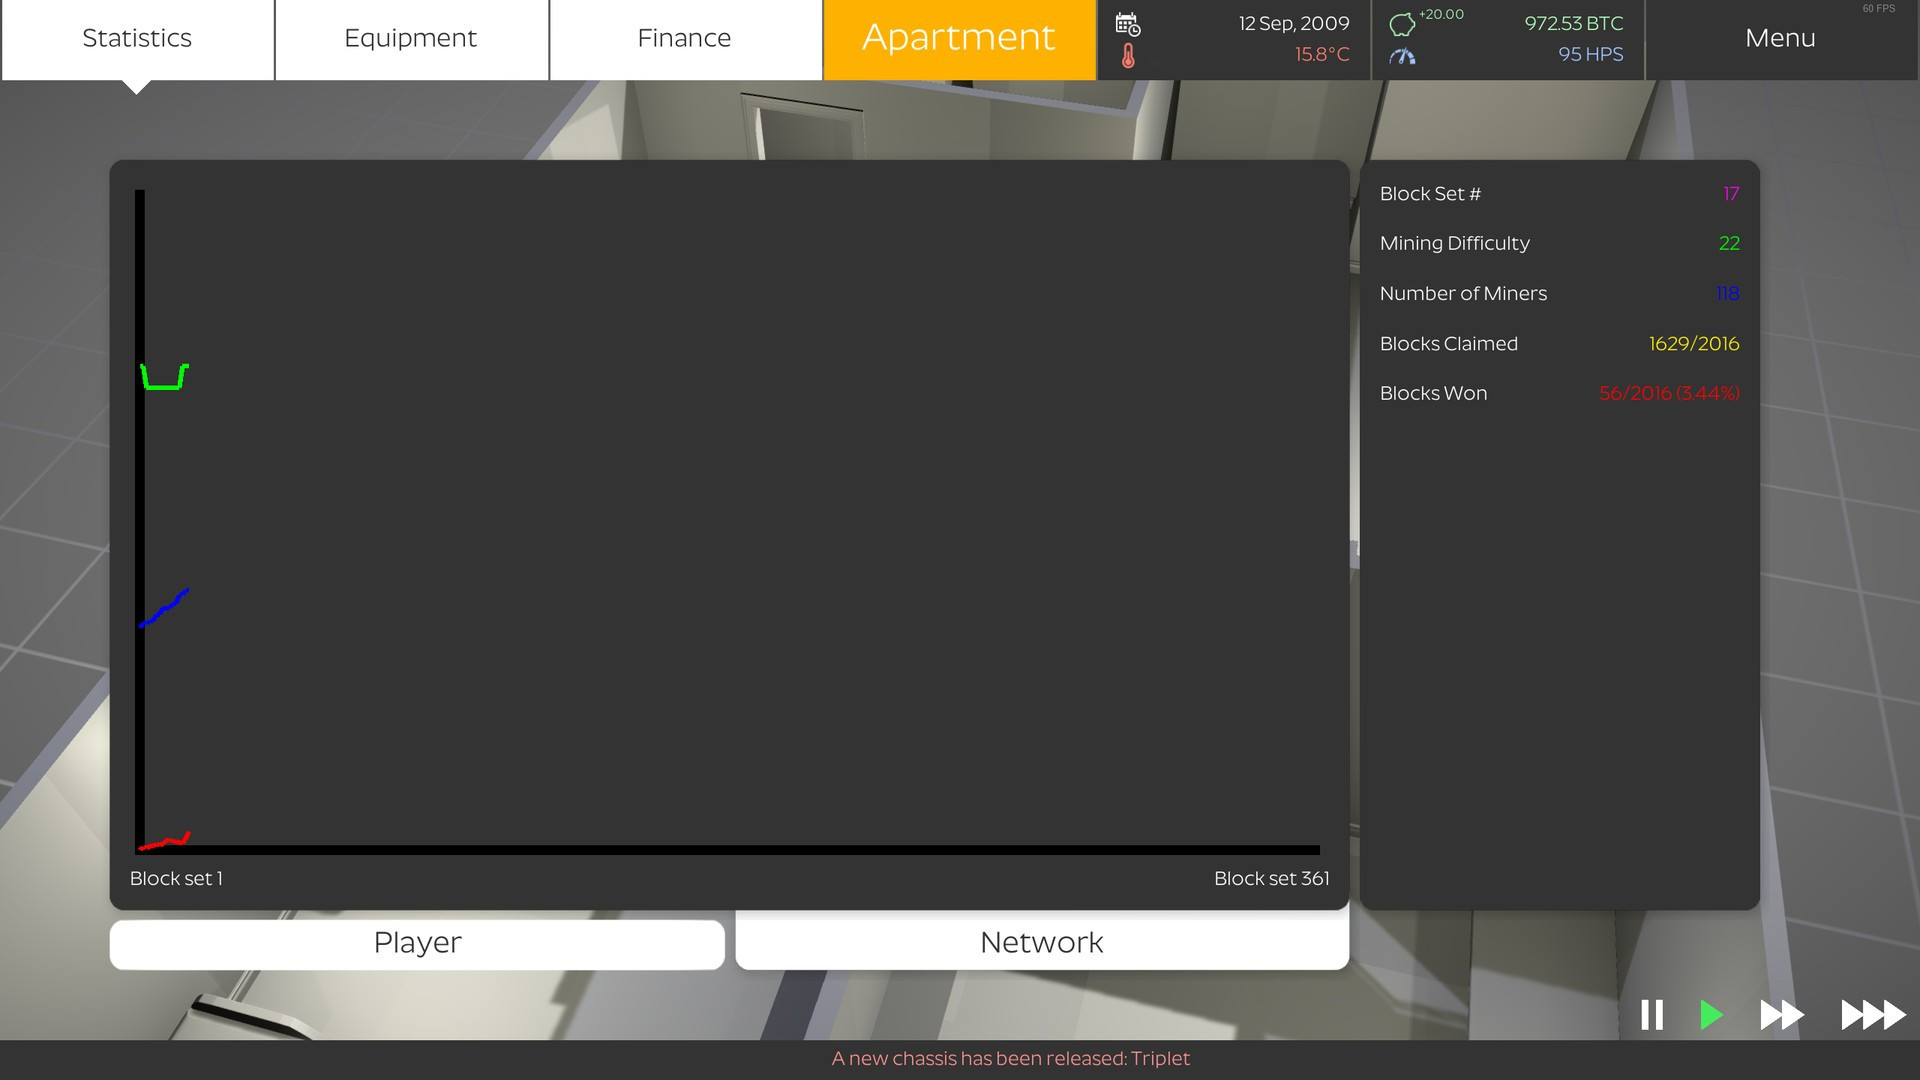Pause the game simulation
This screenshot has width=1920, height=1080.
click(1652, 1015)
